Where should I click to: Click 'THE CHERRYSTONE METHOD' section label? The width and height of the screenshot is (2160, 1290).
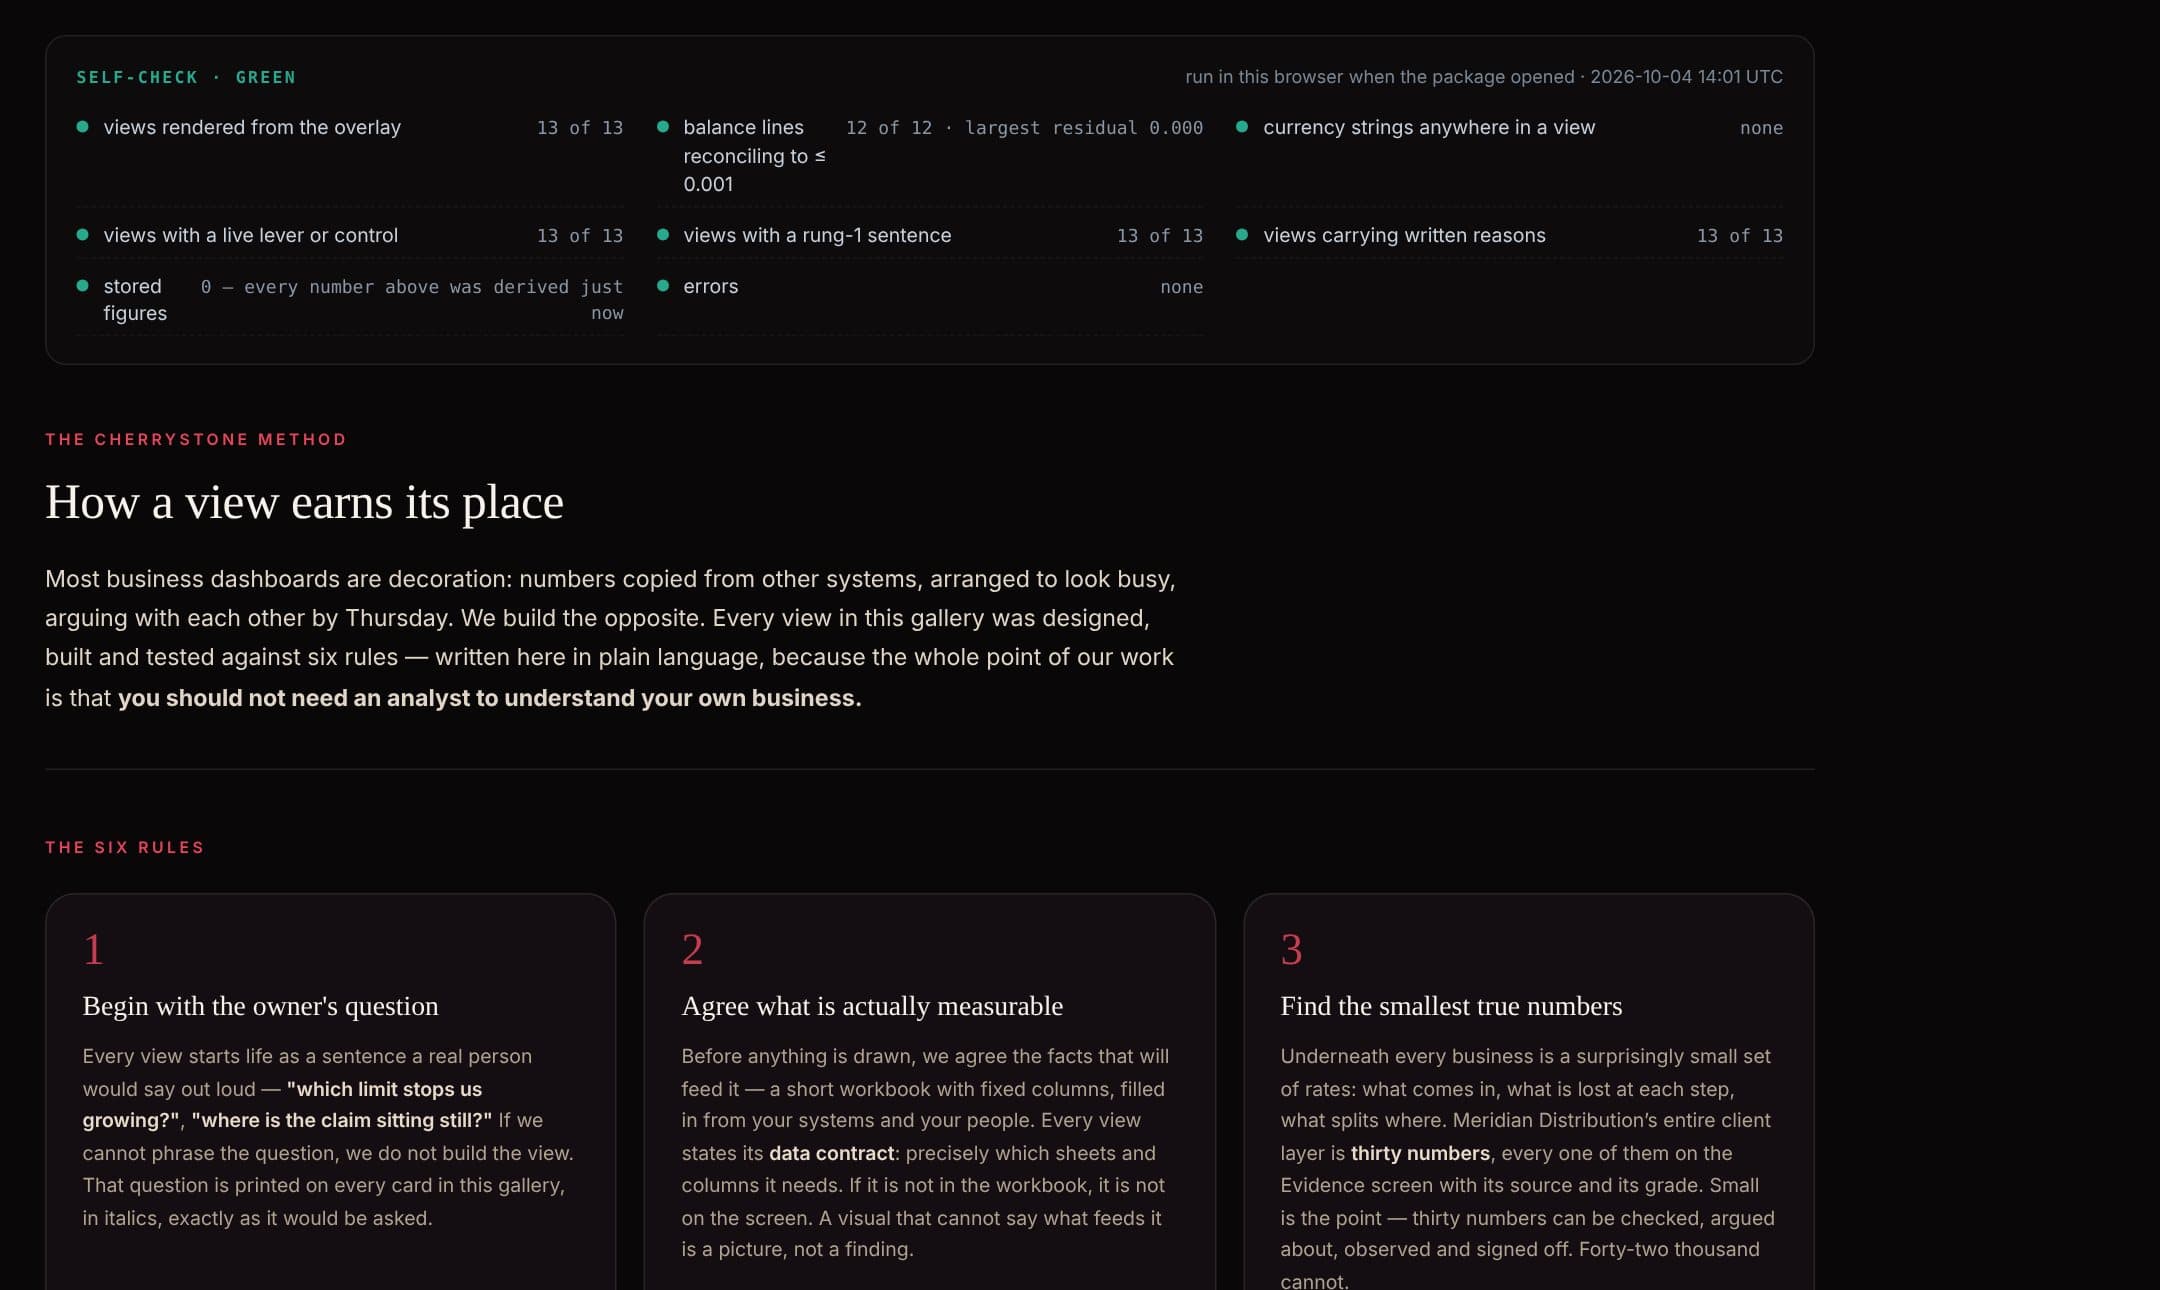[x=196, y=439]
